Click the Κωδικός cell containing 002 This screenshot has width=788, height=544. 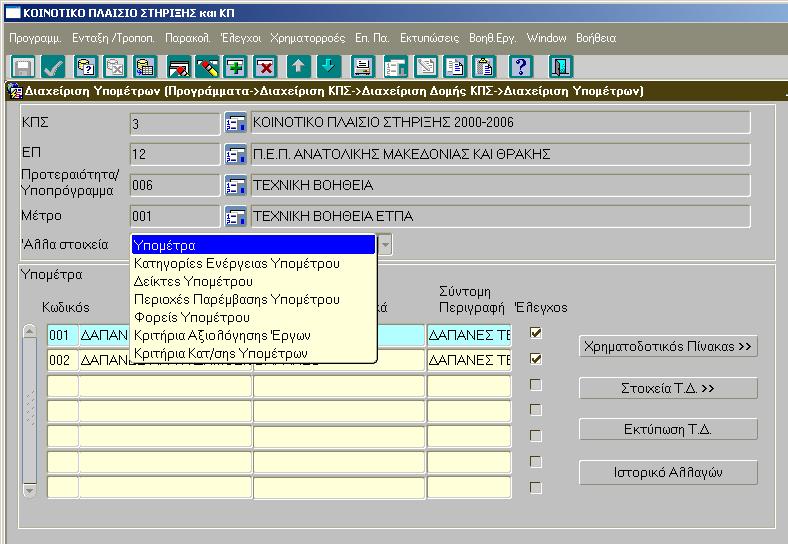click(63, 360)
